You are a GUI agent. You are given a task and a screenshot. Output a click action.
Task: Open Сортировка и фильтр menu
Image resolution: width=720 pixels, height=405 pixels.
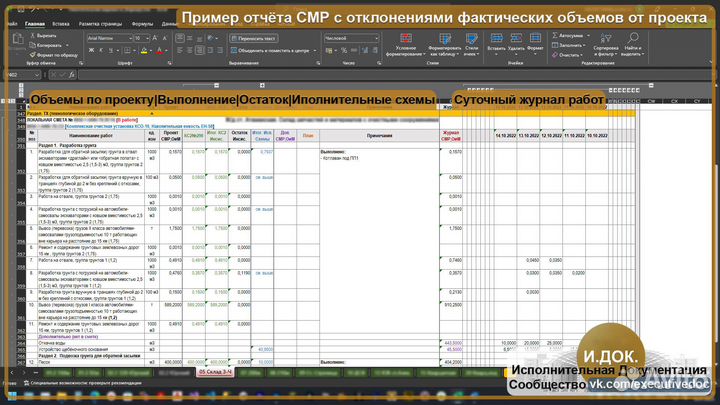point(606,45)
